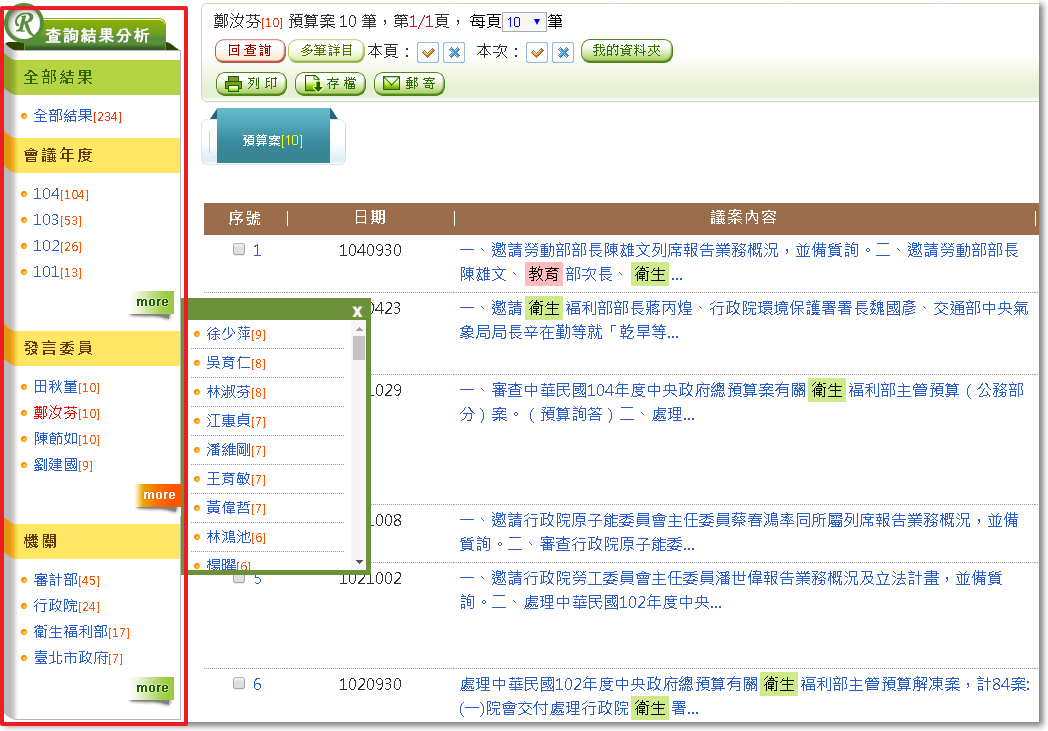Click the 郵寄 mail button
The image size is (1048, 731).
409,84
